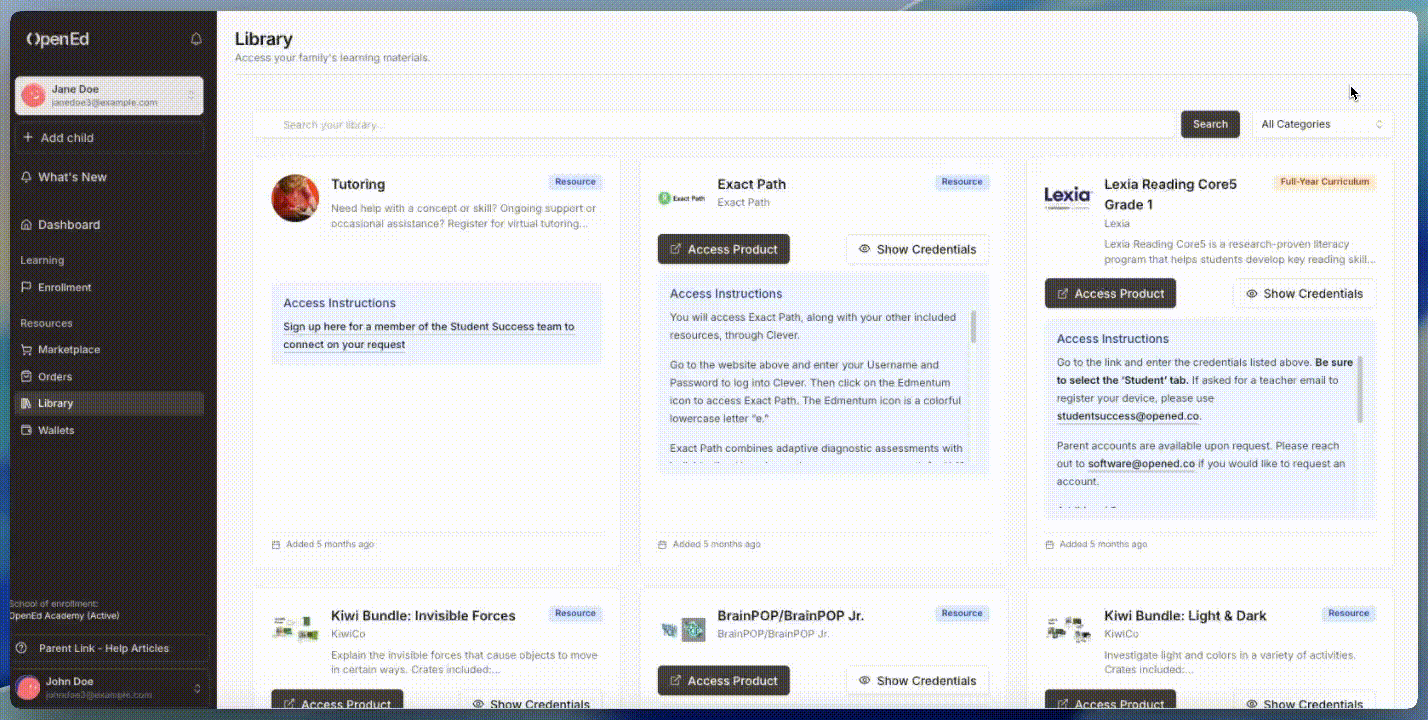Open the All Categories dropdown
The image size is (1428, 720).
coord(1322,124)
